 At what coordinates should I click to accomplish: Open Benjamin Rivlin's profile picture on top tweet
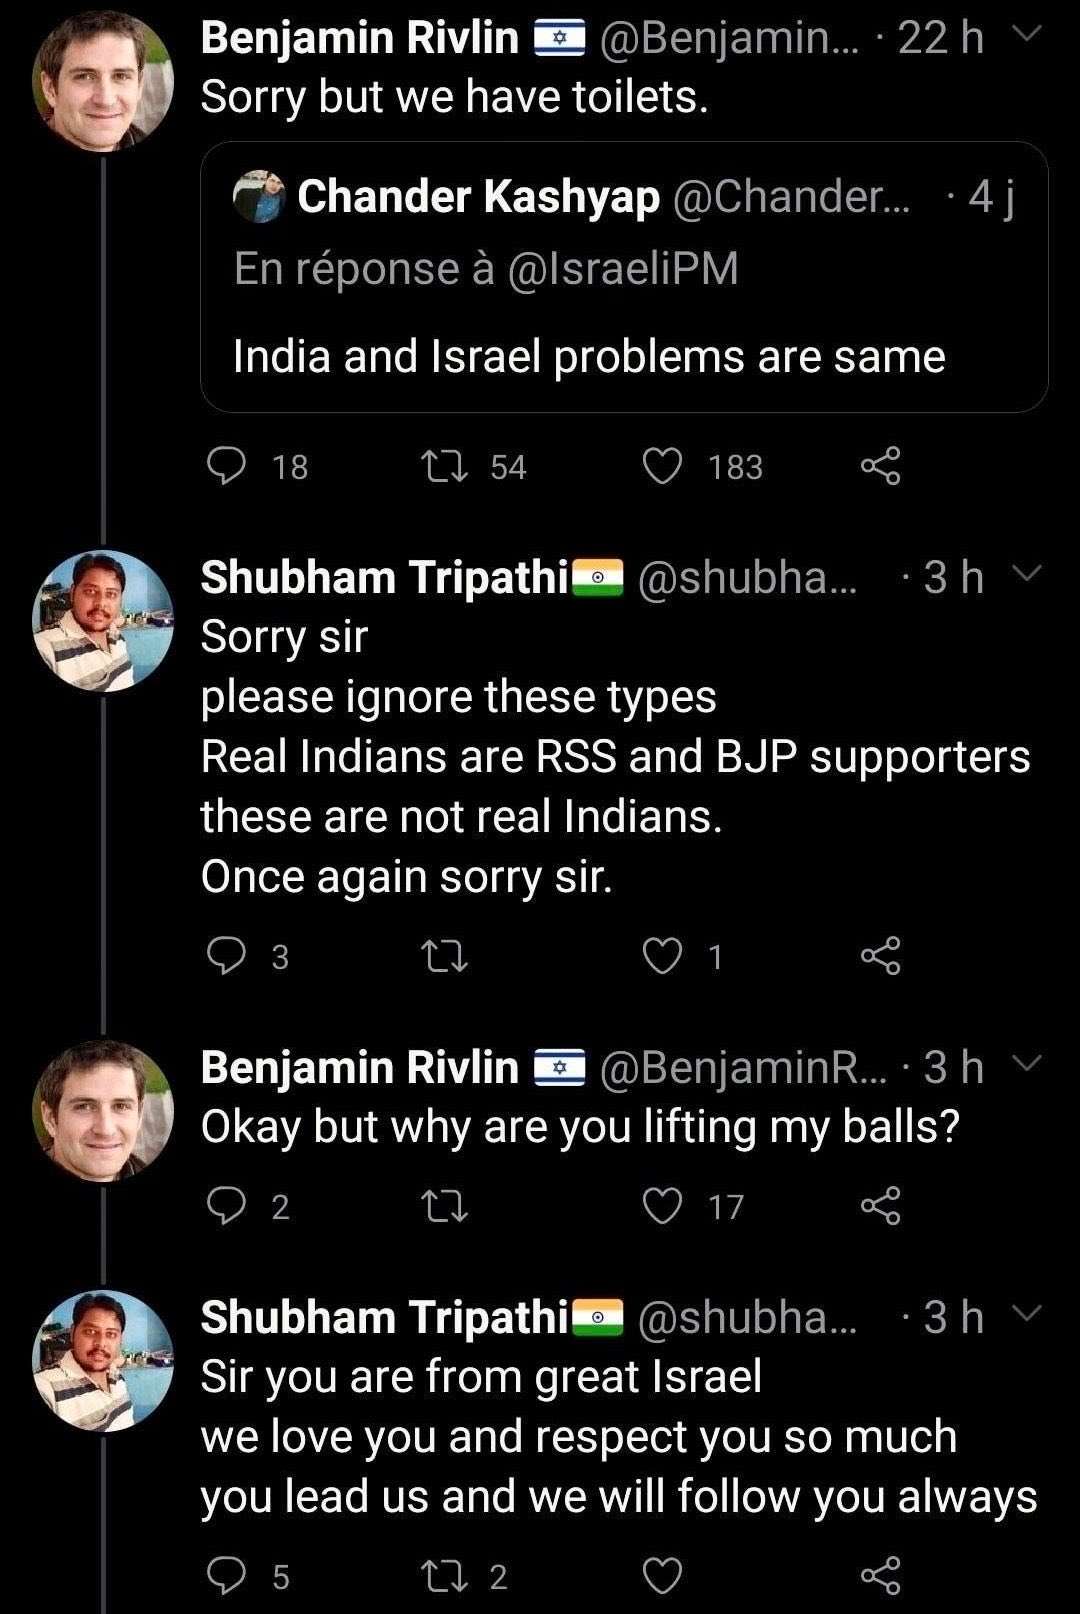[x=103, y=80]
